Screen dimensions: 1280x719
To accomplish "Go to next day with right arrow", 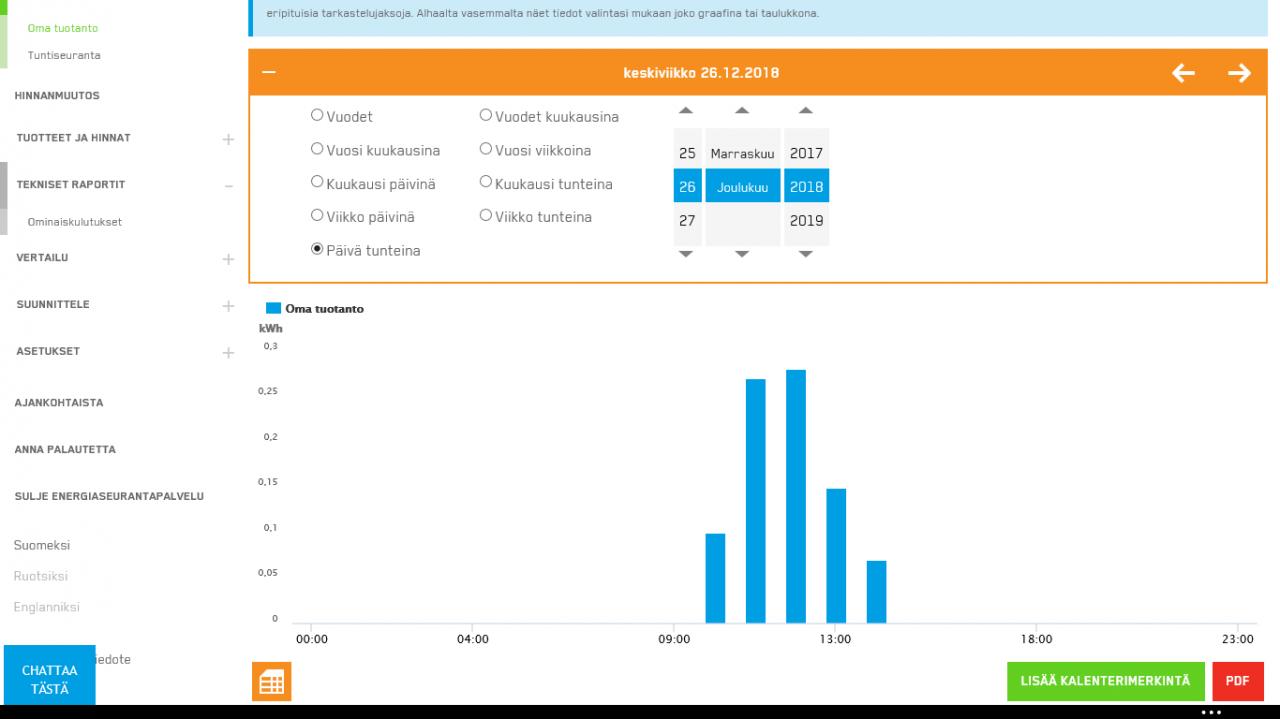I will [1239, 73].
